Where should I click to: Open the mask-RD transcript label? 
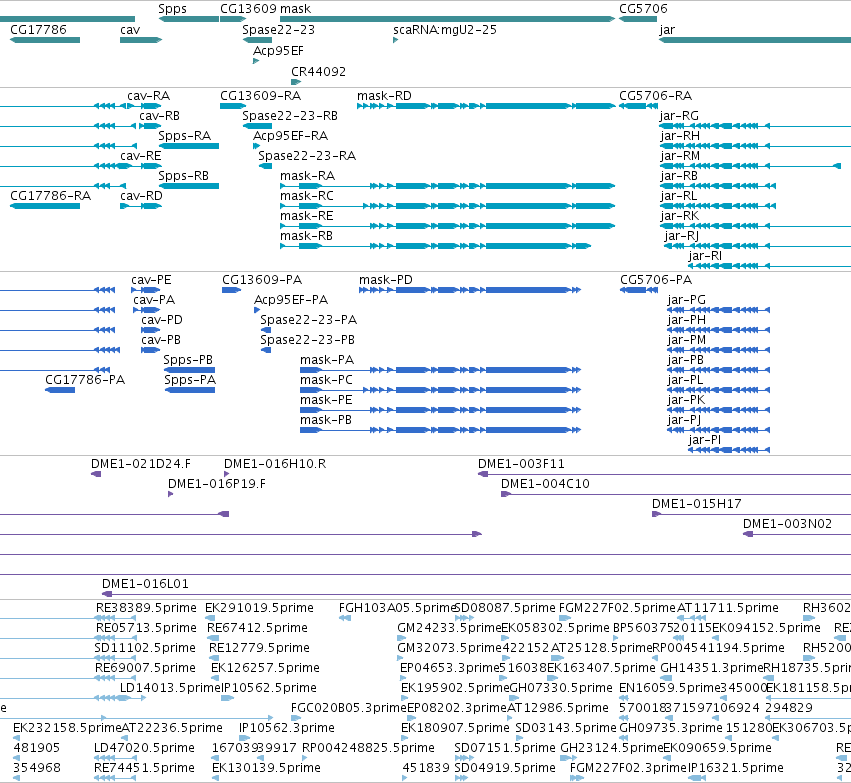384,96
